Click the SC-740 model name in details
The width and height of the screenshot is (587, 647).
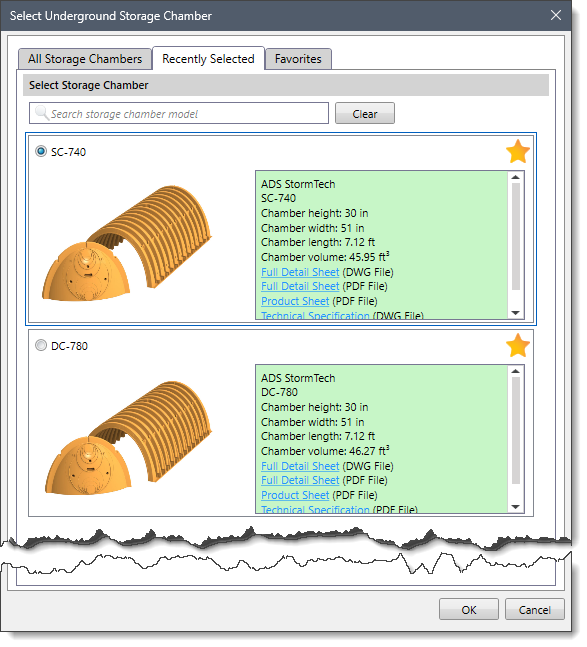coord(278,198)
